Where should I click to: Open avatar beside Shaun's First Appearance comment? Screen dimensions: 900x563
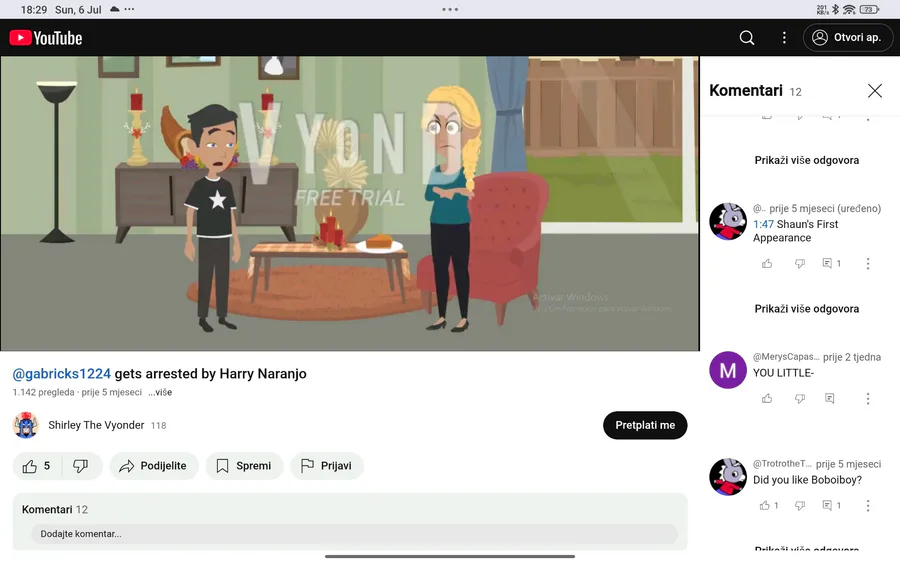coord(728,222)
